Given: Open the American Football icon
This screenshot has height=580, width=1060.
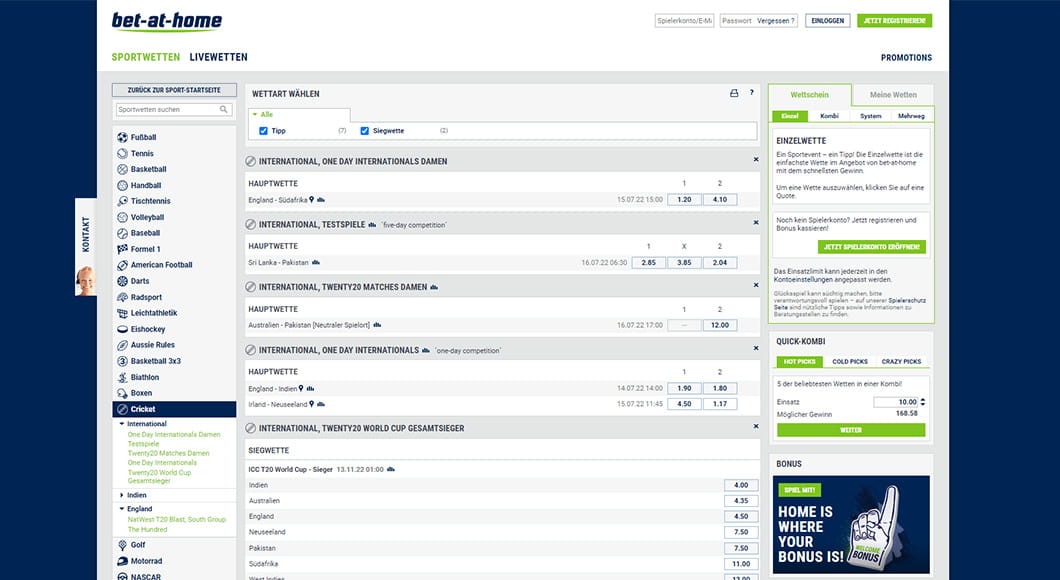Looking at the screenshot, I should 122,265.
